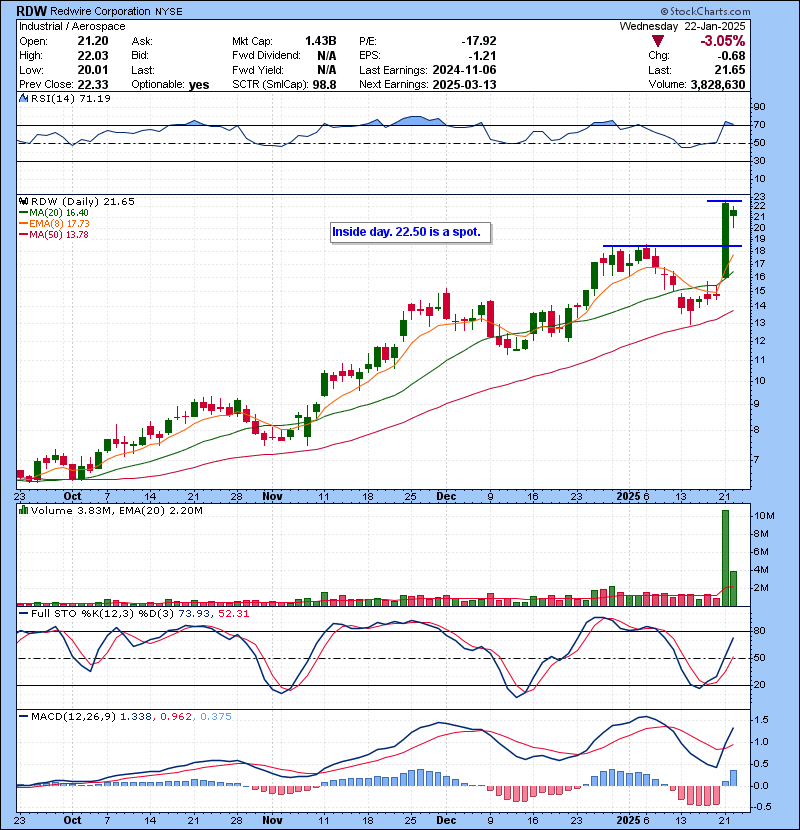Select the Volume value 3,828,630
Image resolution: width=800 pixels, height=830 pixels.
click(x=718, y=84)
